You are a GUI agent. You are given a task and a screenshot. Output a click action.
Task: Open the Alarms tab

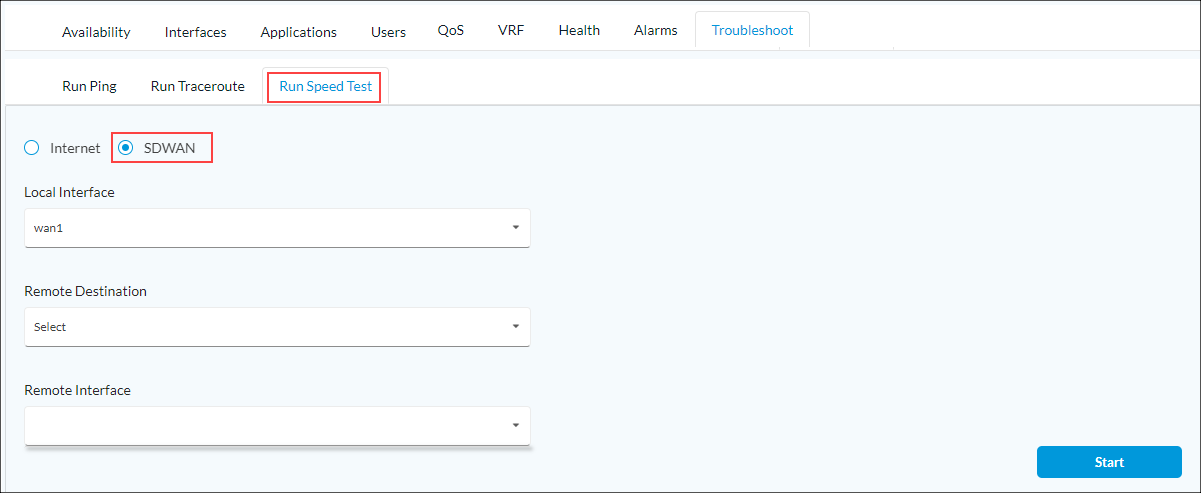(655, 30)
